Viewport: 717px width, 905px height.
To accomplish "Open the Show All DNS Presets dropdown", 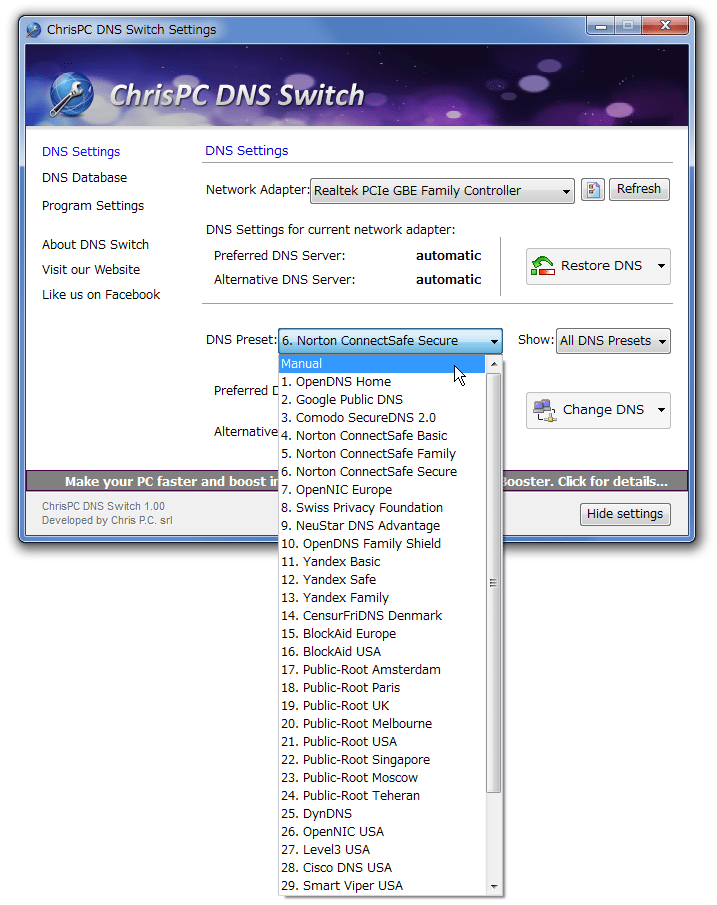I will coord(613,341).
